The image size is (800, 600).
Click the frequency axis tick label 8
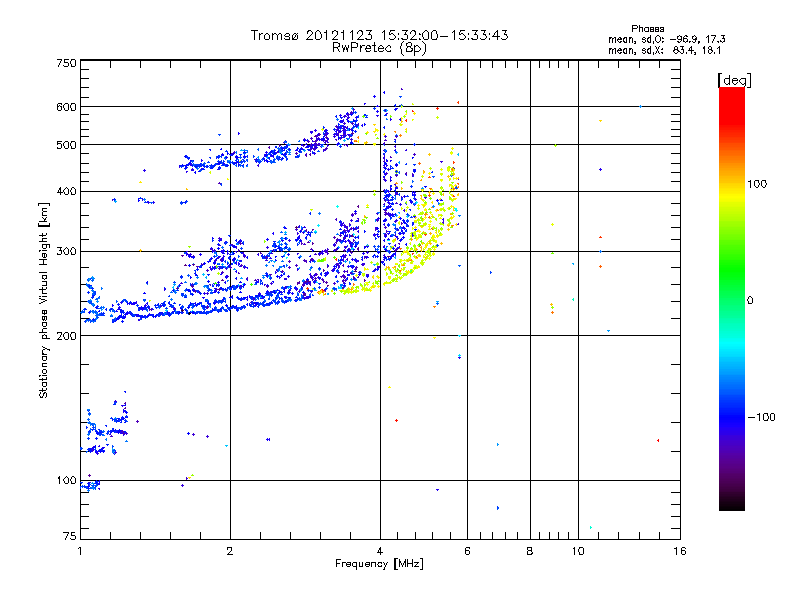pos(530,551)
